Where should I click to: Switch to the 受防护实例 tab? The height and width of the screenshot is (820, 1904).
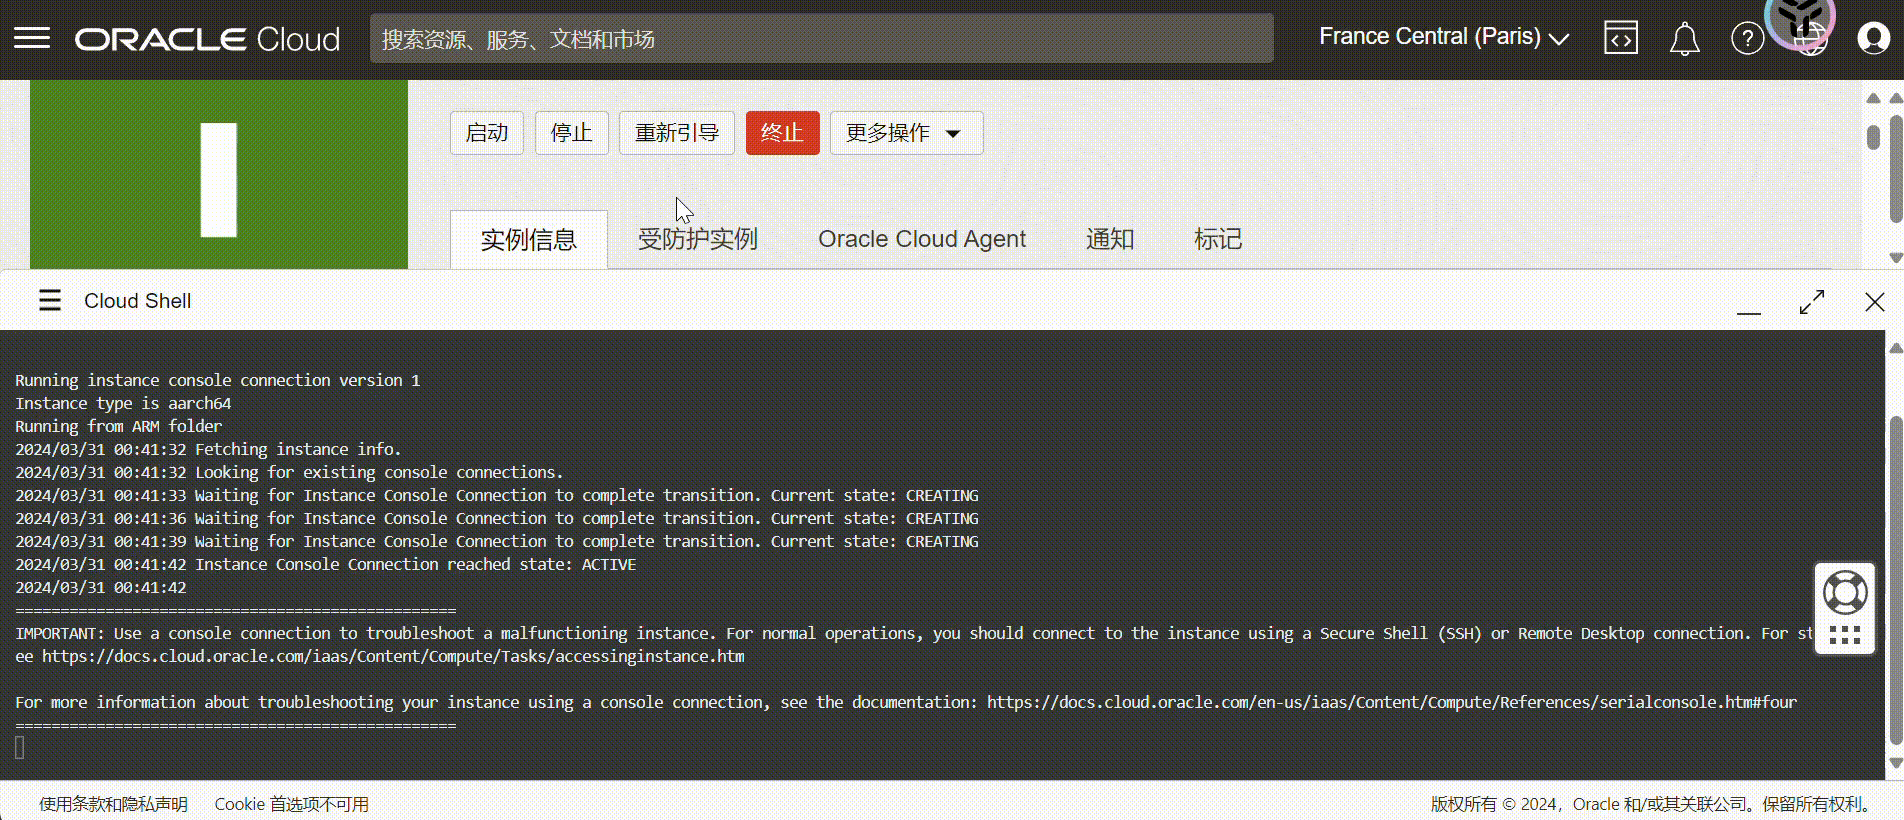click(x=697, y=240)
